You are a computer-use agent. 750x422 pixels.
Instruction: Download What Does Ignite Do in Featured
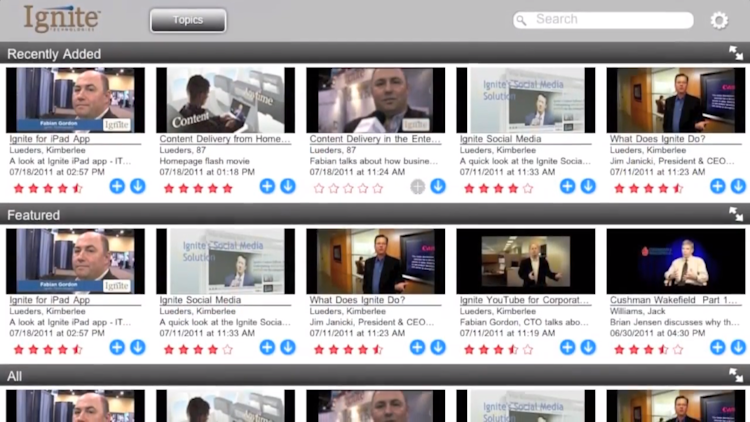(x=438, y=347)
